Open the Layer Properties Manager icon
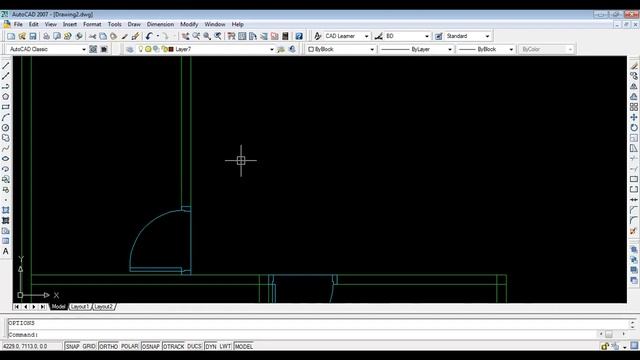Image resolution: width=640 pixels, height=360 pixels. click(130, 49)
